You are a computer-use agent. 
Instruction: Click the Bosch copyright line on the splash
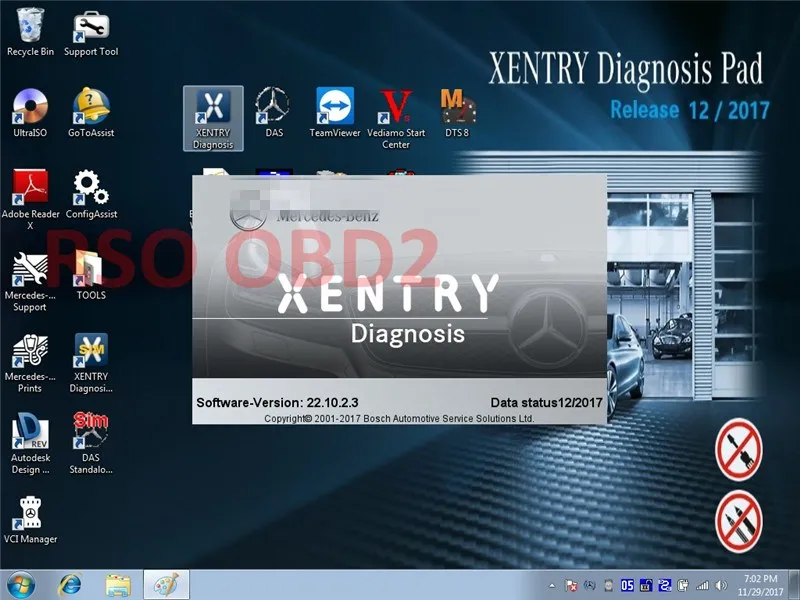(399, 418)
